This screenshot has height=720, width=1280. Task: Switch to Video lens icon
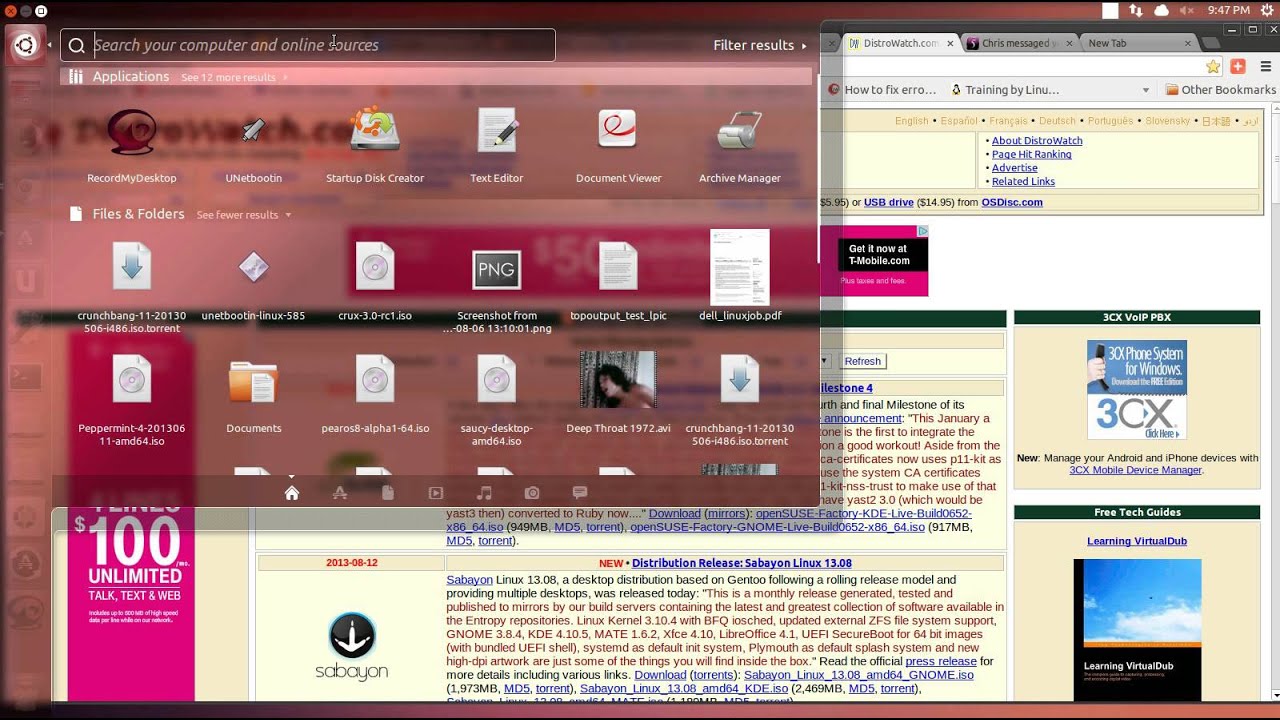(436, 493)
